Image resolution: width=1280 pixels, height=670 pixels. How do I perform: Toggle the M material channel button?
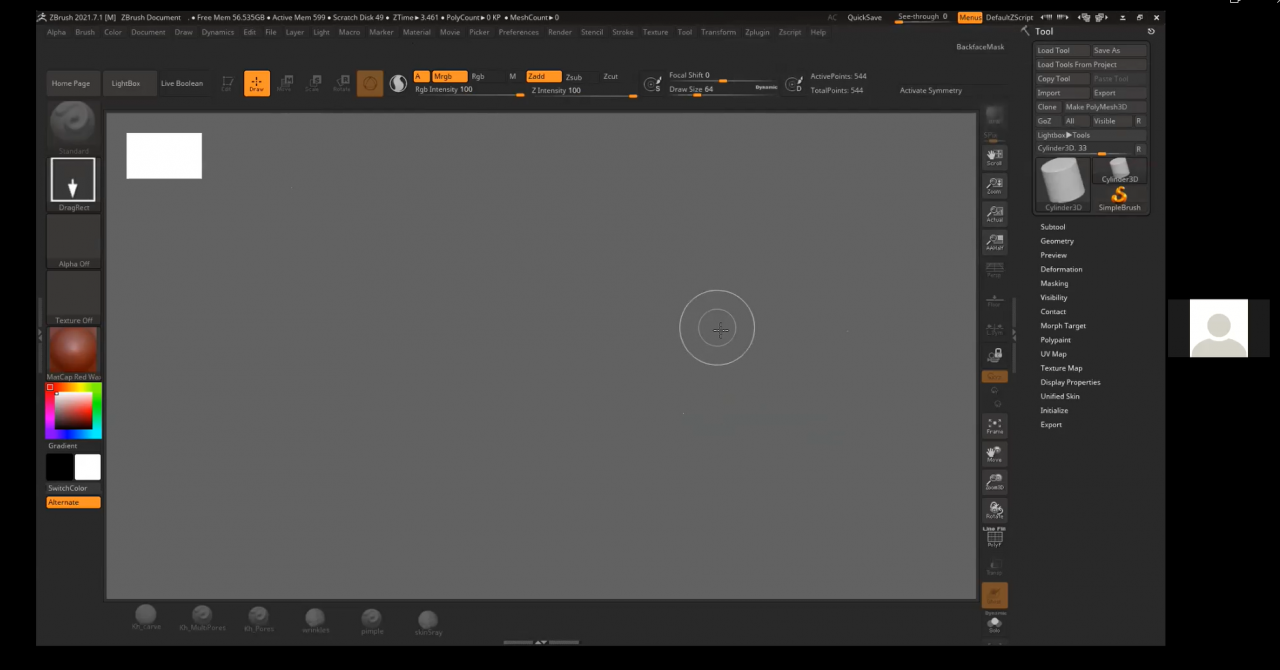pos(513,77)
